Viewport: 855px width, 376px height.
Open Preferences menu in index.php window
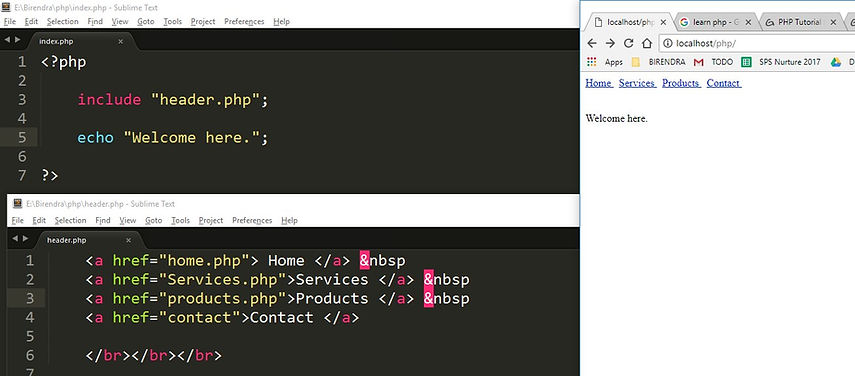(244, 22)
